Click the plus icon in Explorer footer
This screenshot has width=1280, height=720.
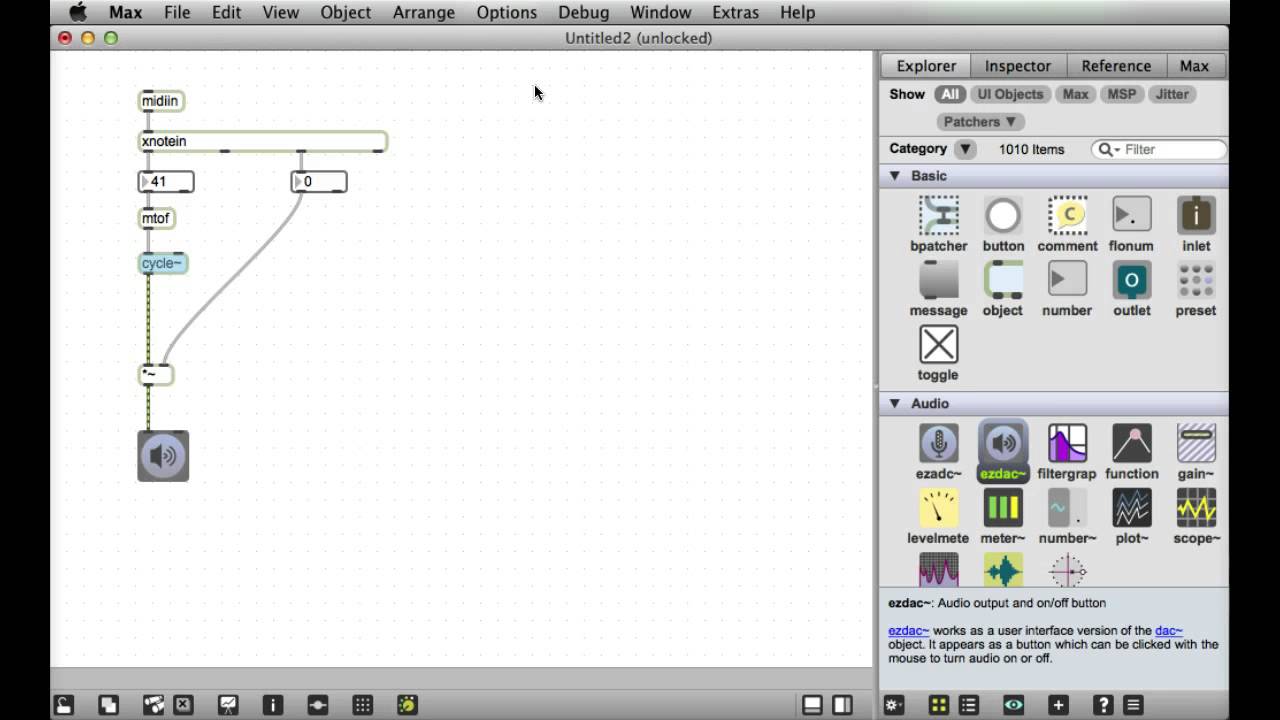pyautogui.click(x=1058, y=705)
